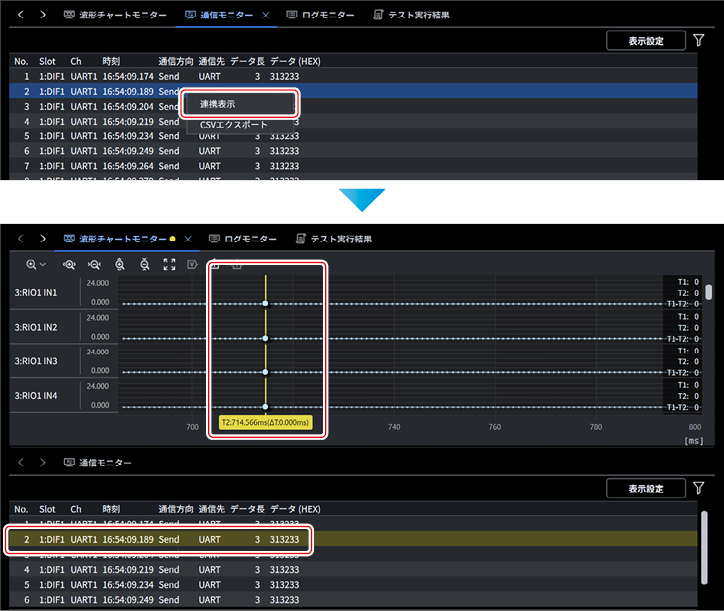This screenshot has width=724, height=611.
Task: Switch to the ログモニター tab in top panel
Action: (320, 15)
